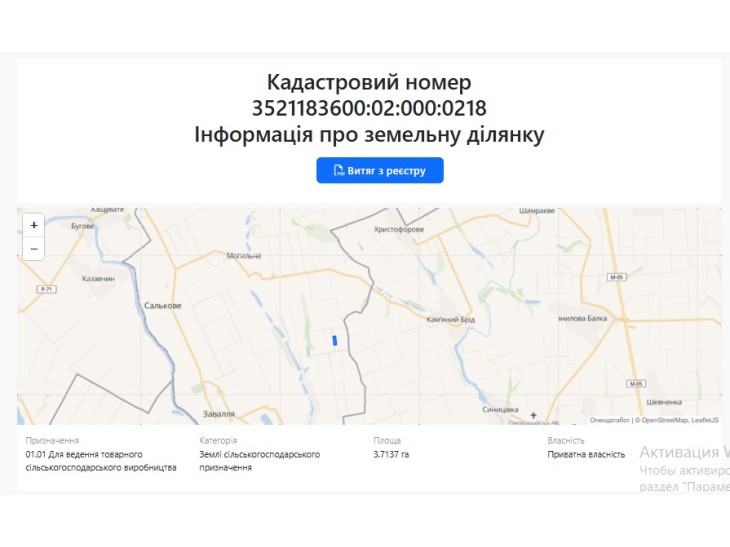730x547 pixels.
Task: Open the OpenStreetMap attribution link
Action: pos(664,420)
